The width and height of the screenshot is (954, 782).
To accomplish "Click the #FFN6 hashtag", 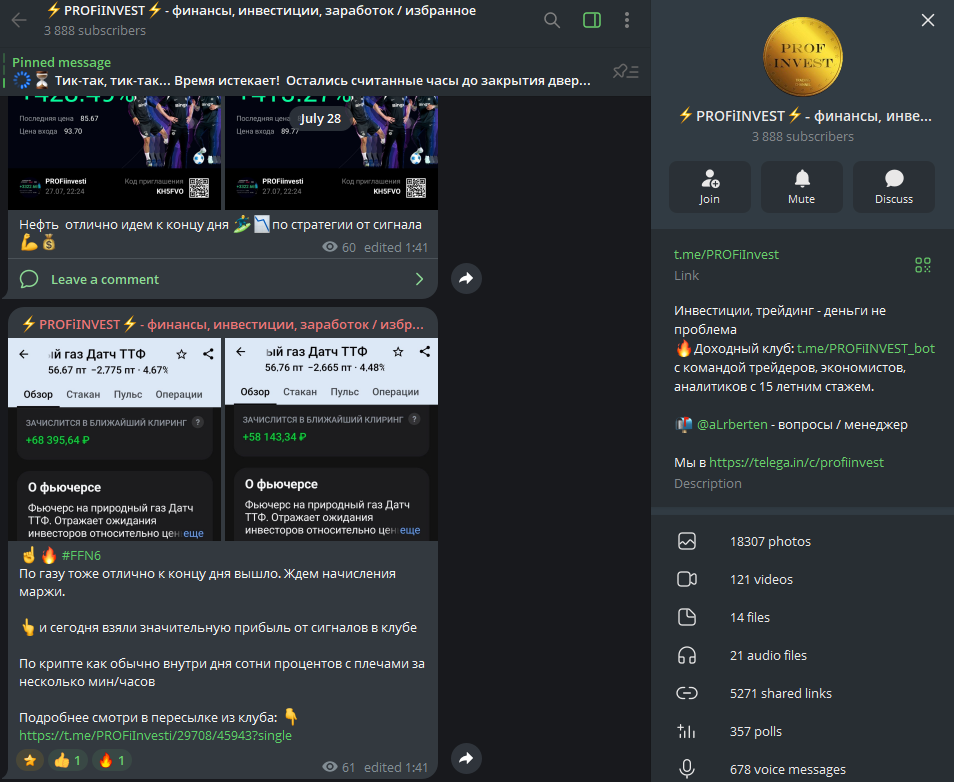I will click(x=81, y=555).
